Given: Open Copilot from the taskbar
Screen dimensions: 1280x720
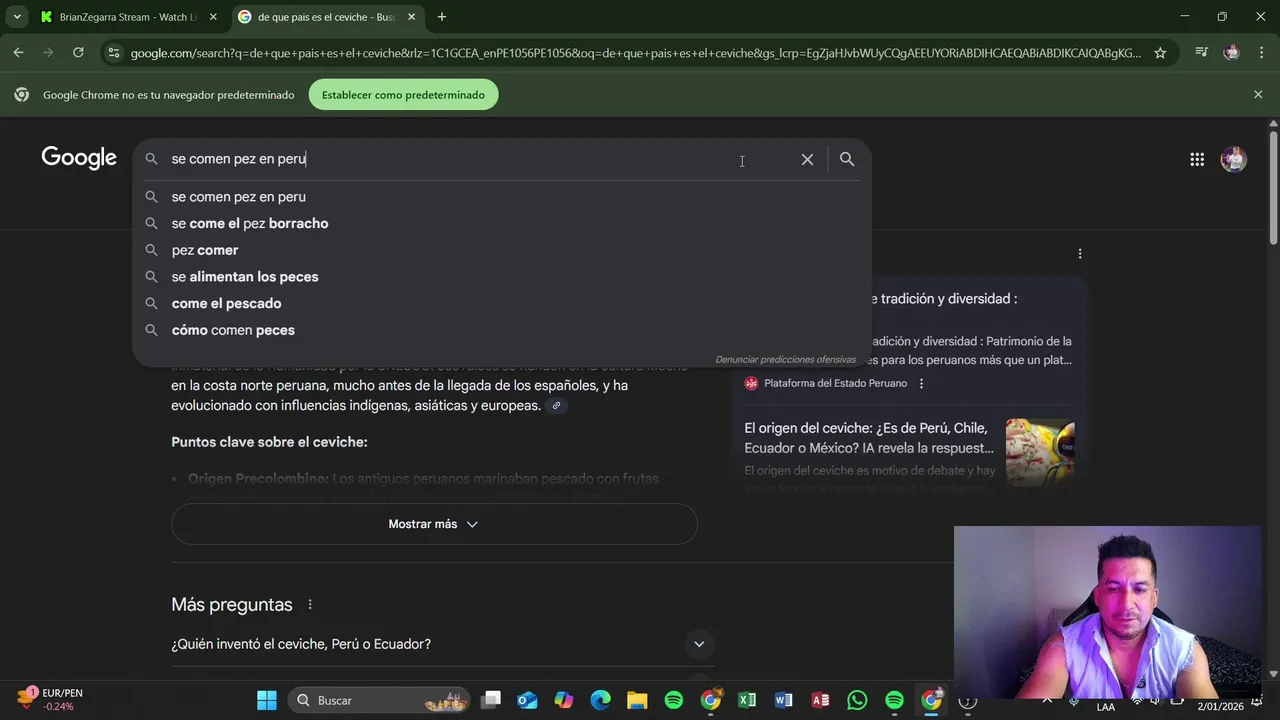Looking at the screenshot, I should point(564,700).
